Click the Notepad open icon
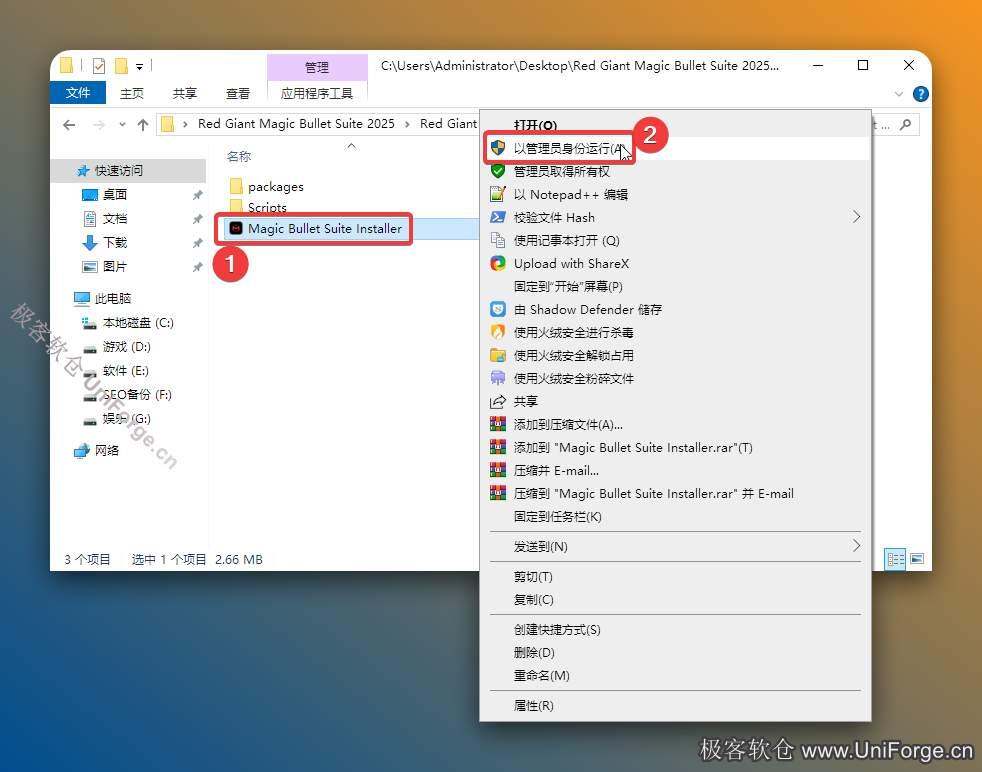The image size is (982, 772). 498,240
